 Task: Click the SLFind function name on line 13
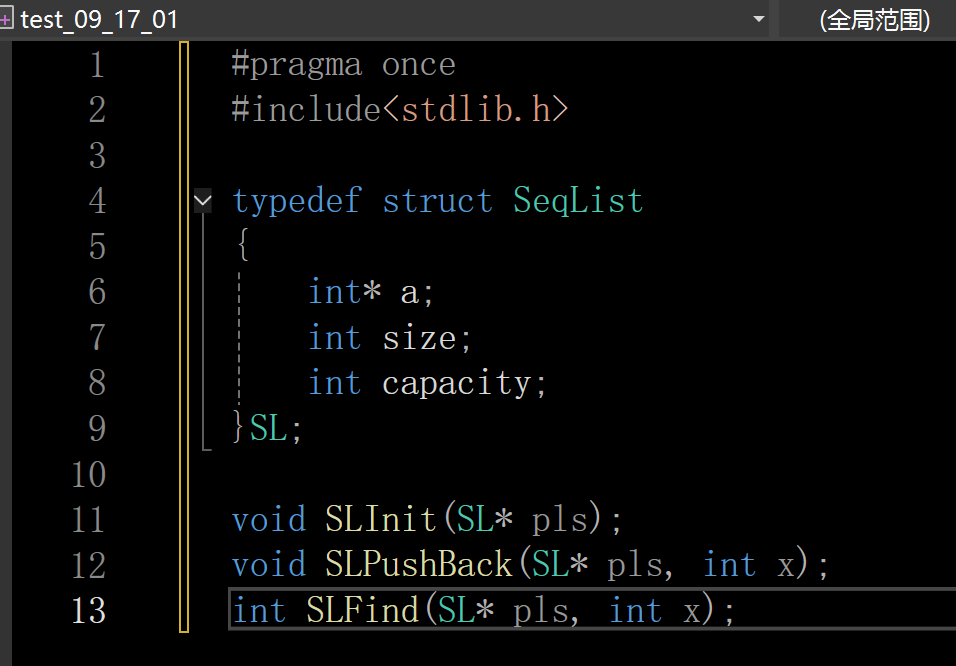tap(362, 610)
